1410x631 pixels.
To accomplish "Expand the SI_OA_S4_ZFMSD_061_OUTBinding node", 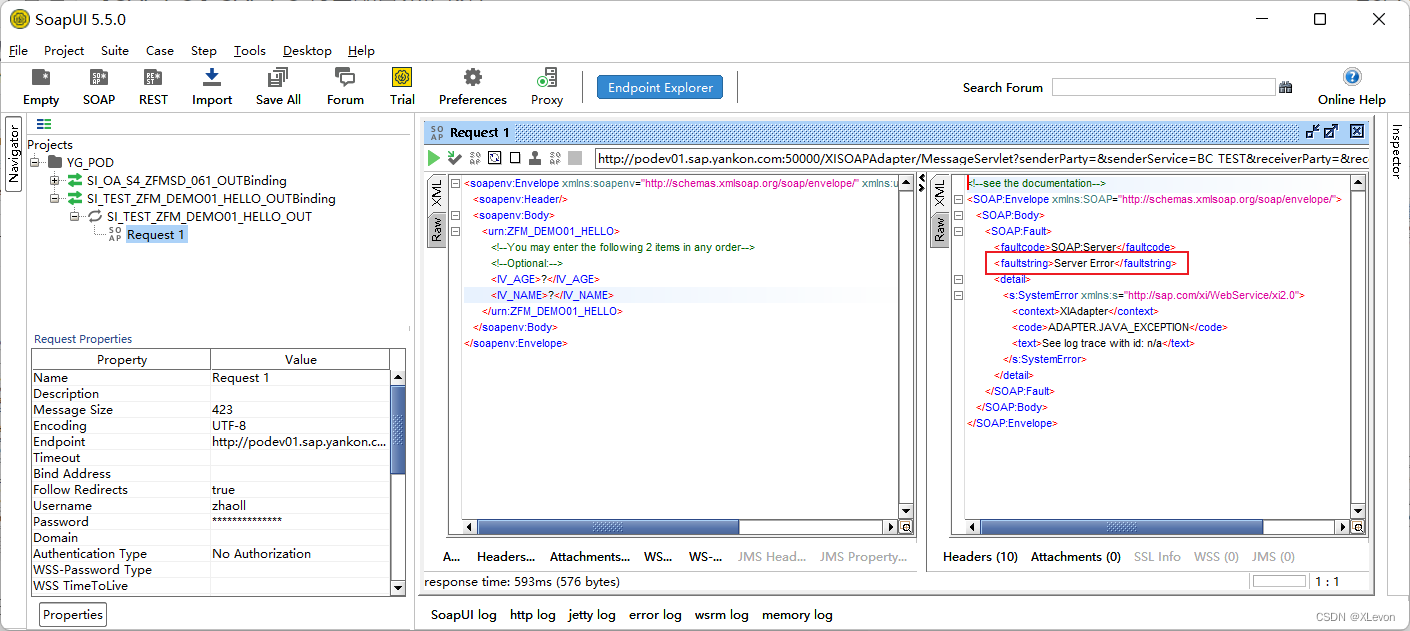I will pos(55,181).
